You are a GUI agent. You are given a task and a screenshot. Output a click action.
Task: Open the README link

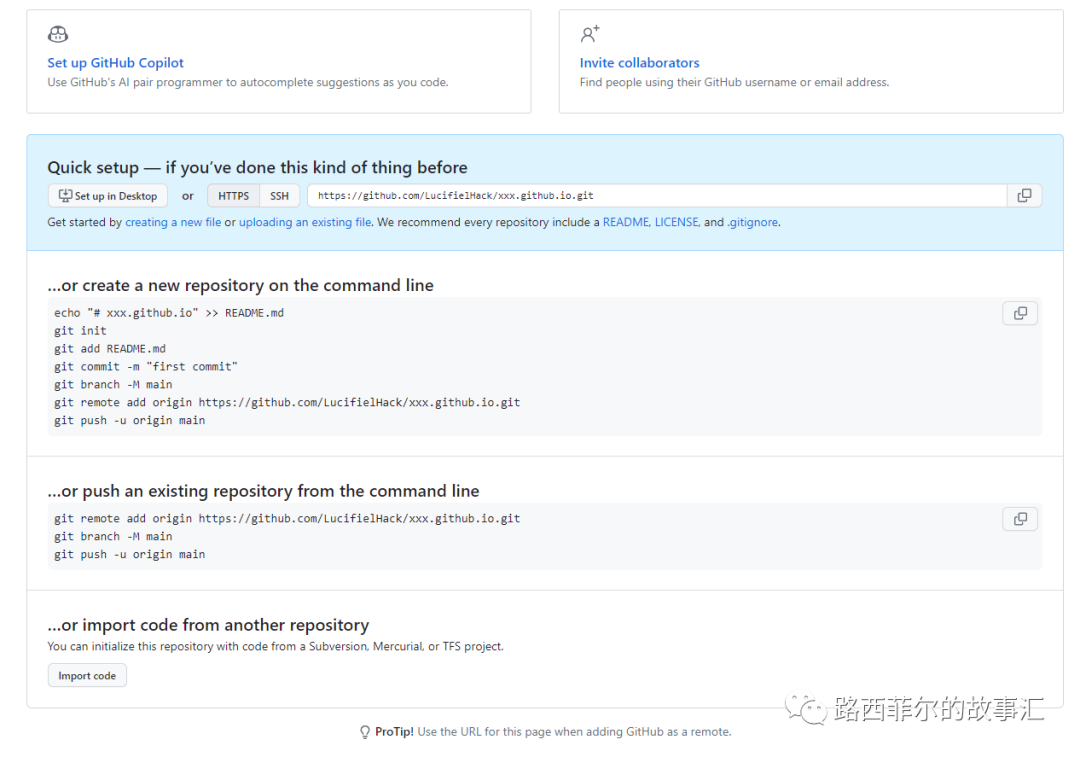click(x=625, y=222)
